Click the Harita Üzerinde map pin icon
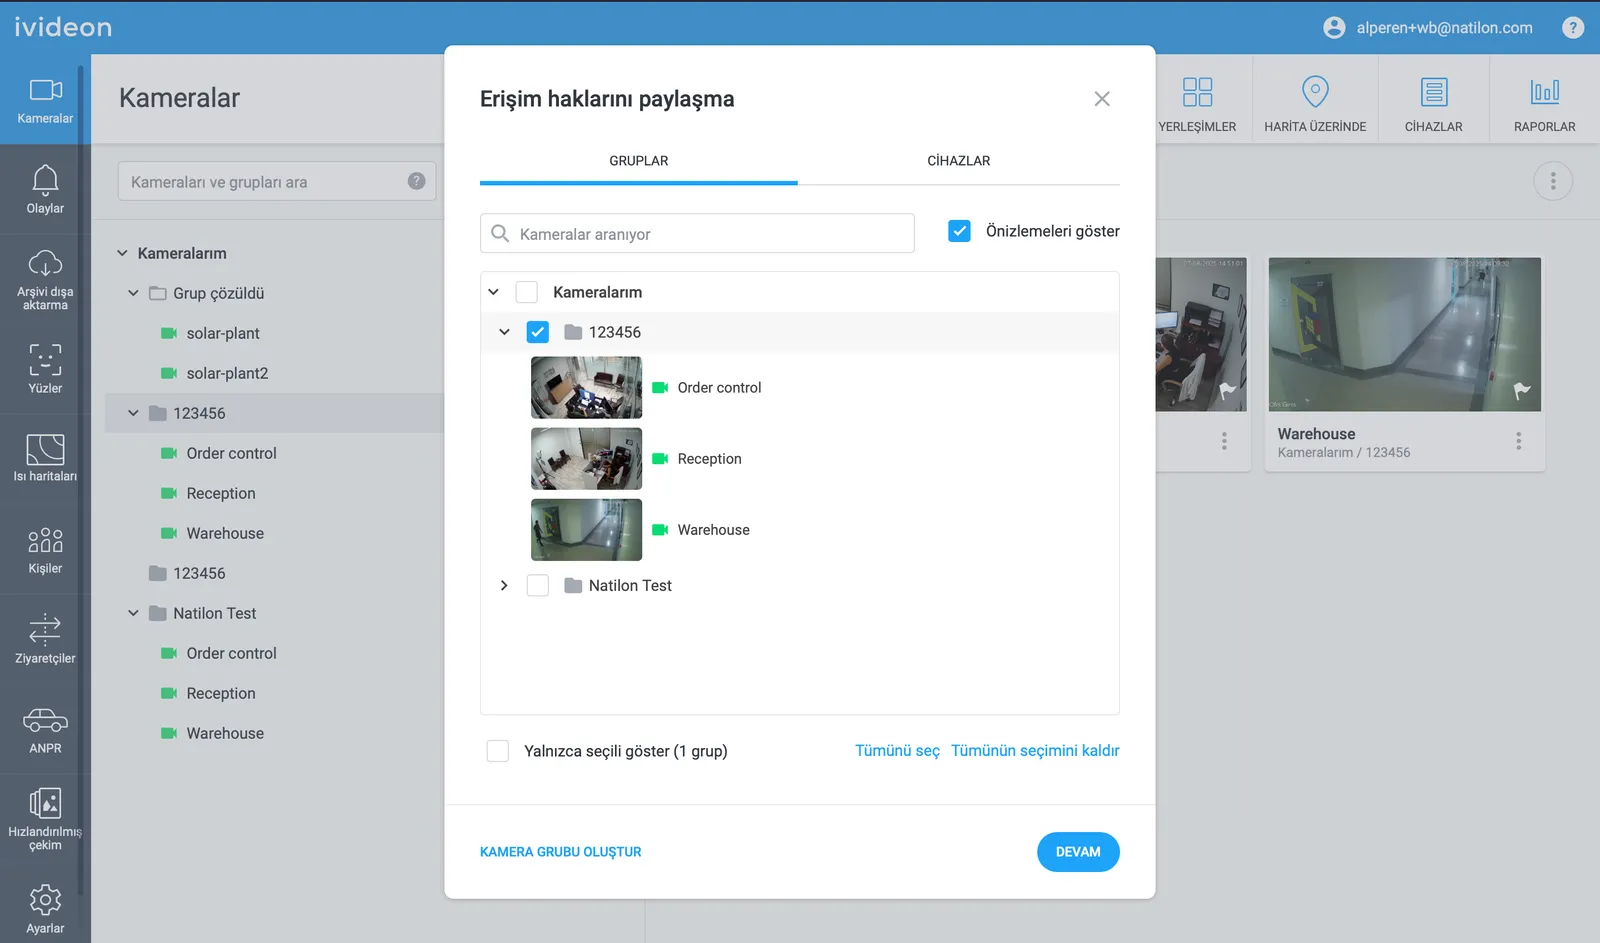Viewport: 1600px width, 943px height. point(1315,92)
